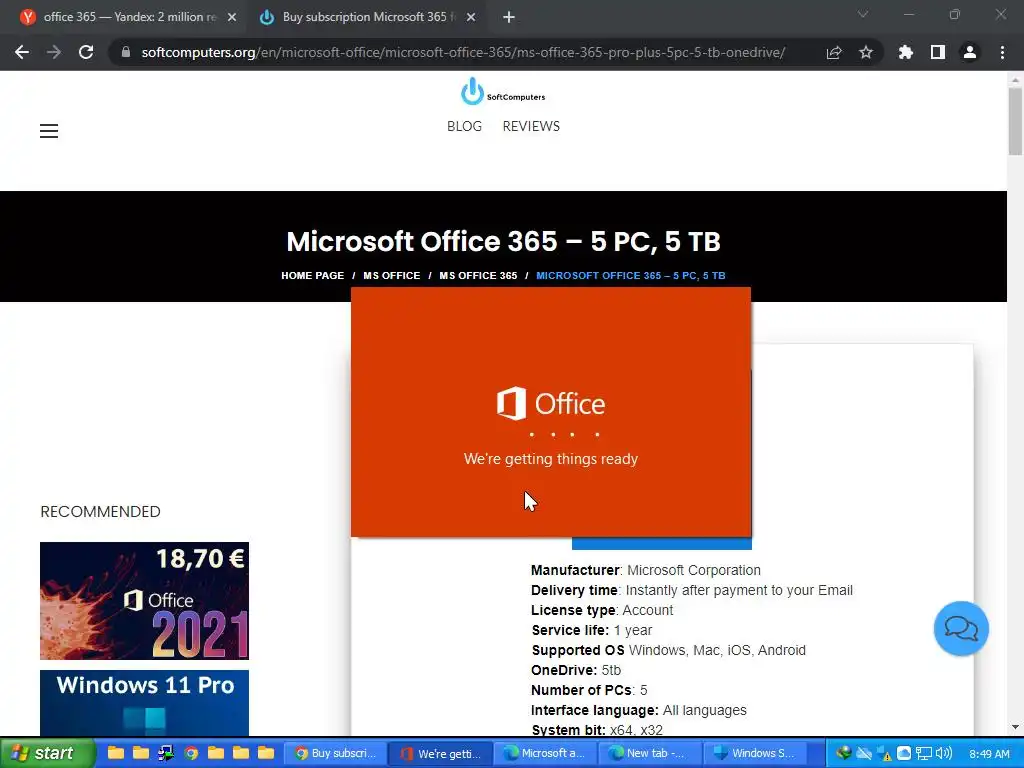Click the RECOMMENDED sidebar heading
The width and height of the screenshot is (1024, 768).
click(x=101, y=511)
